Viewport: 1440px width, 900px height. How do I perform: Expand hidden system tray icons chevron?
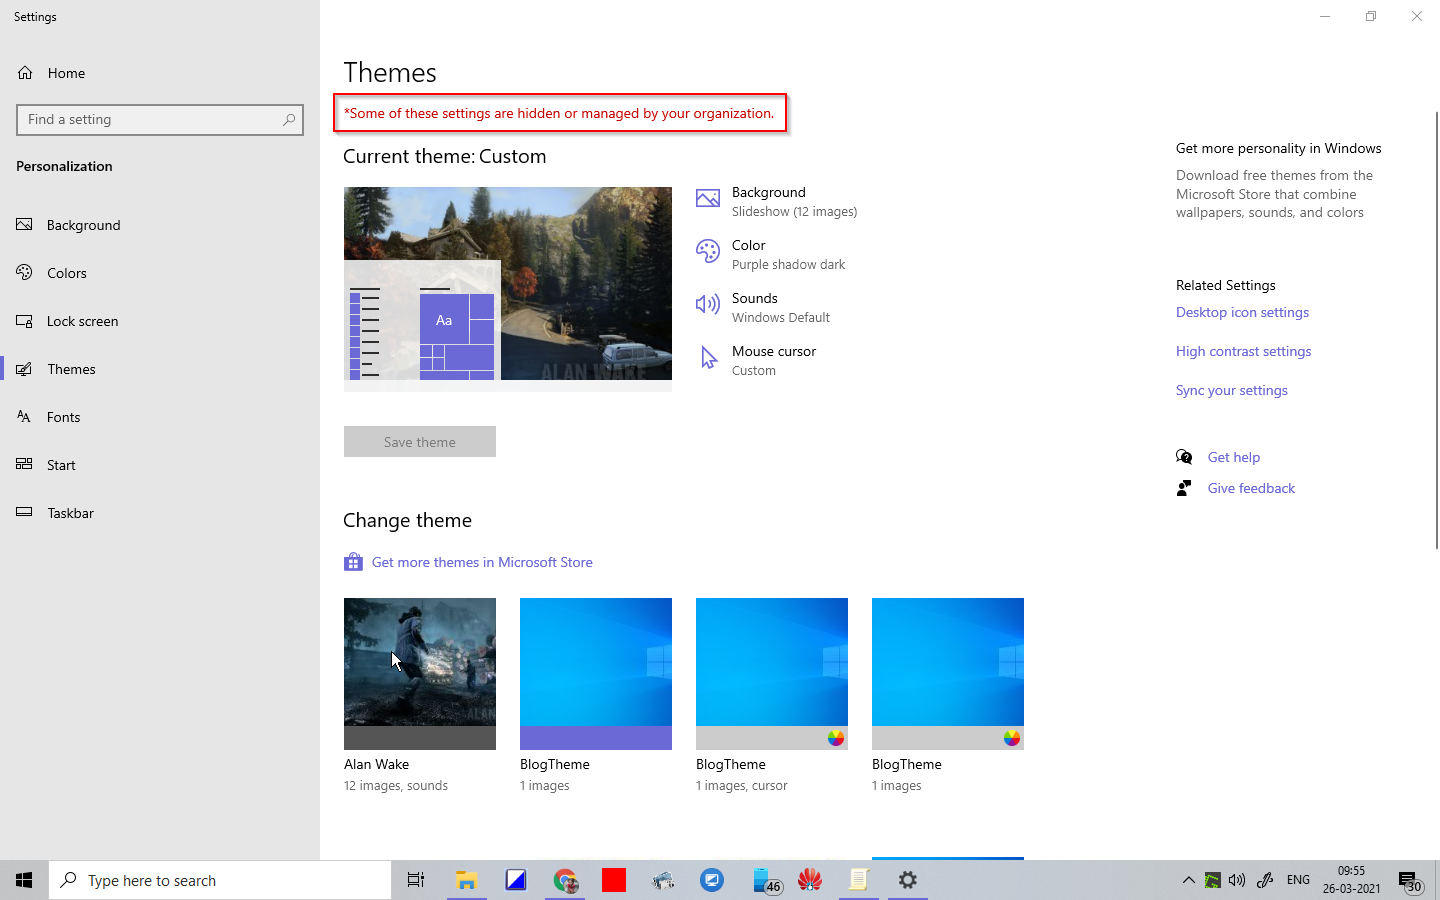[1188, 880]
